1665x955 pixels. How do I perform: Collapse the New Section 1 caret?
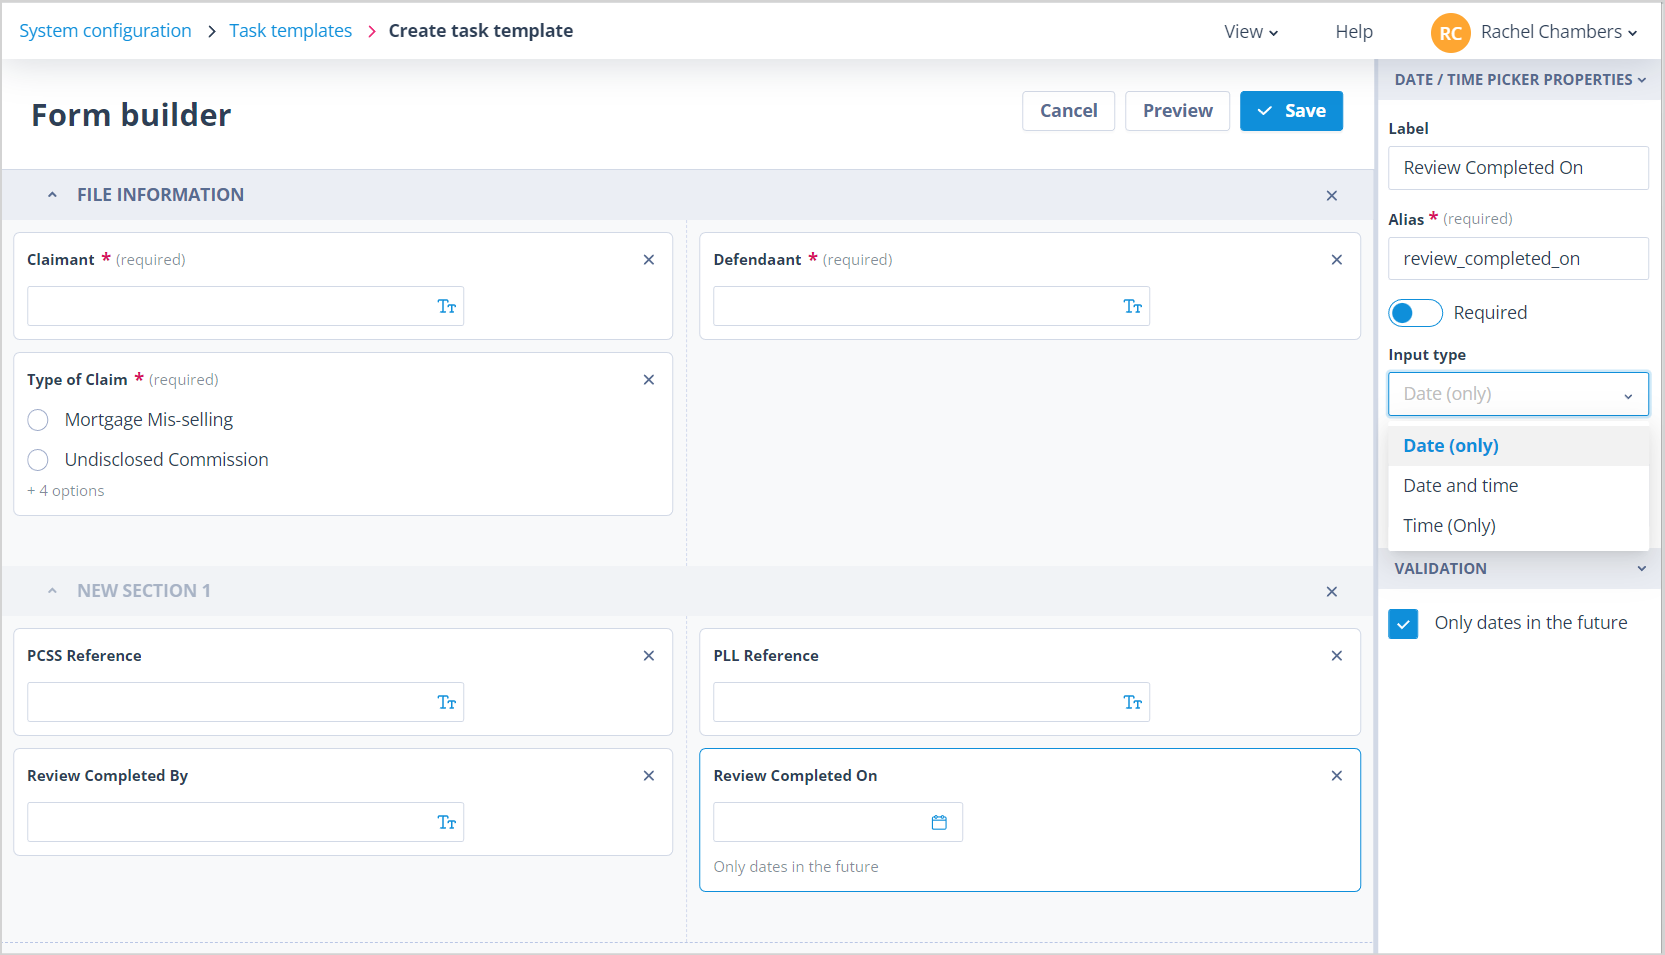coord(52,591)
